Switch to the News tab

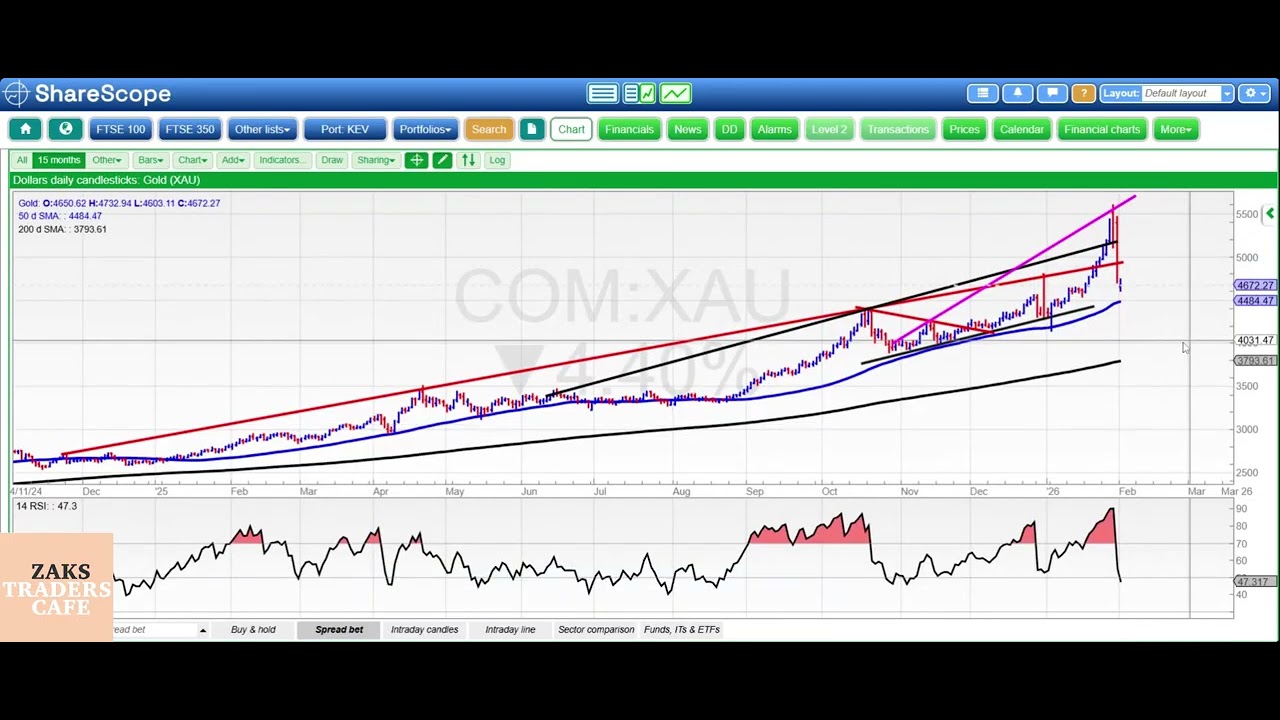tap(688, 129)
